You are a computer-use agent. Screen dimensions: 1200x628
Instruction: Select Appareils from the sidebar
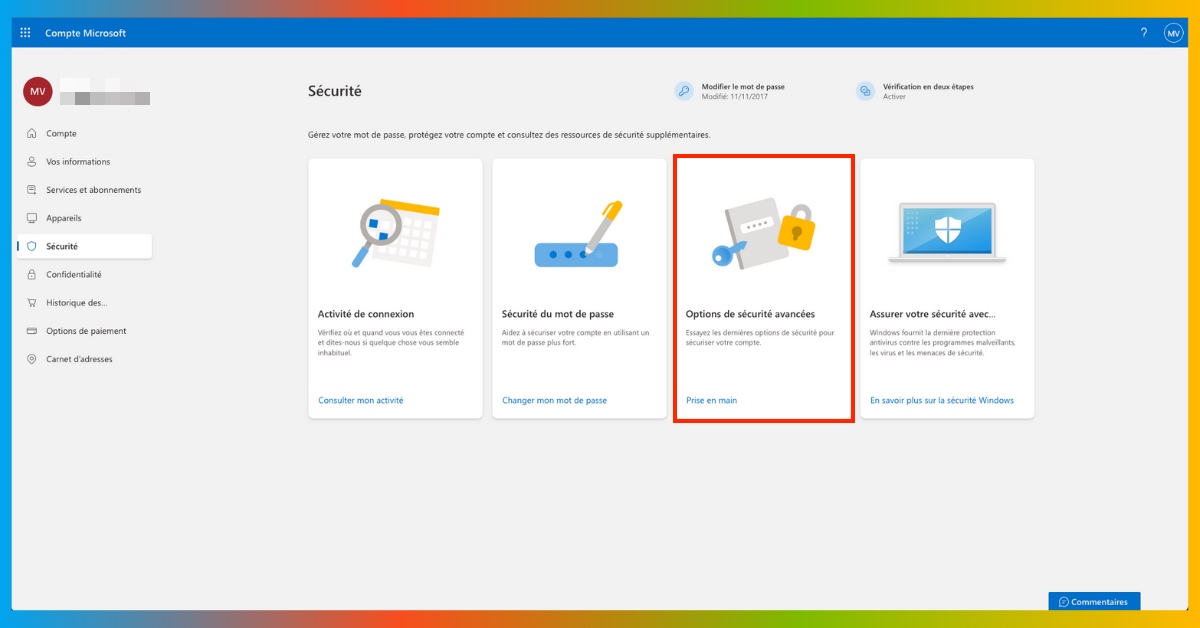(x=64, y=218)
